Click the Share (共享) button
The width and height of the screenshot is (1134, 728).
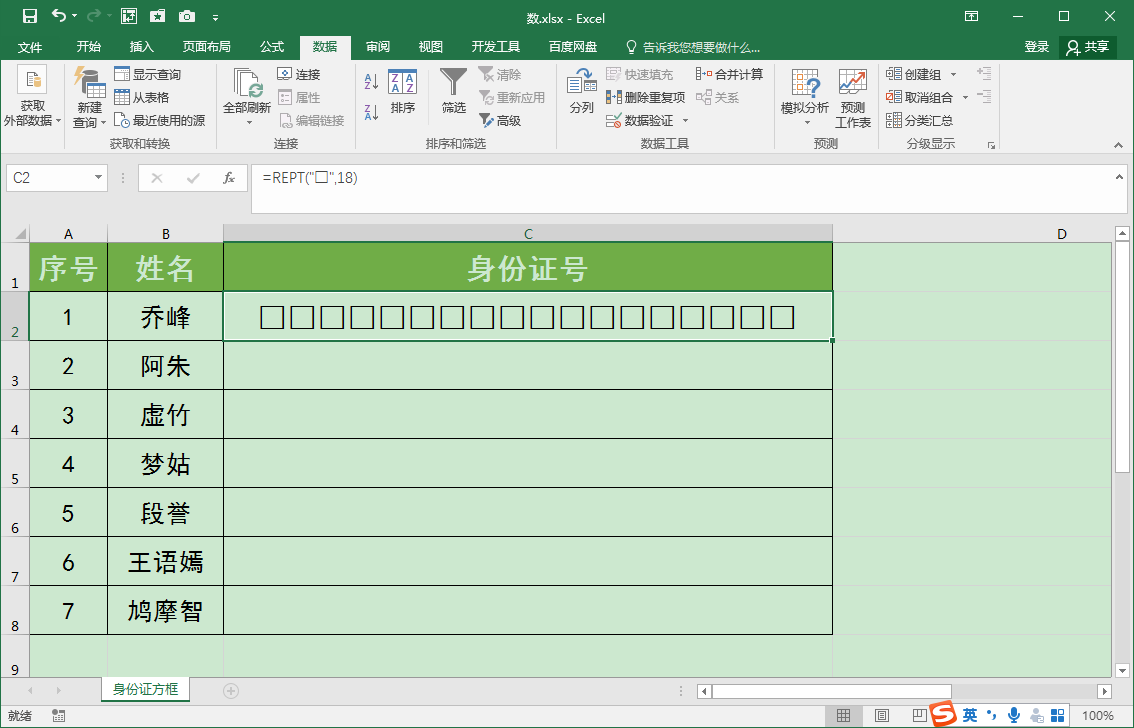click(1087, 47)
